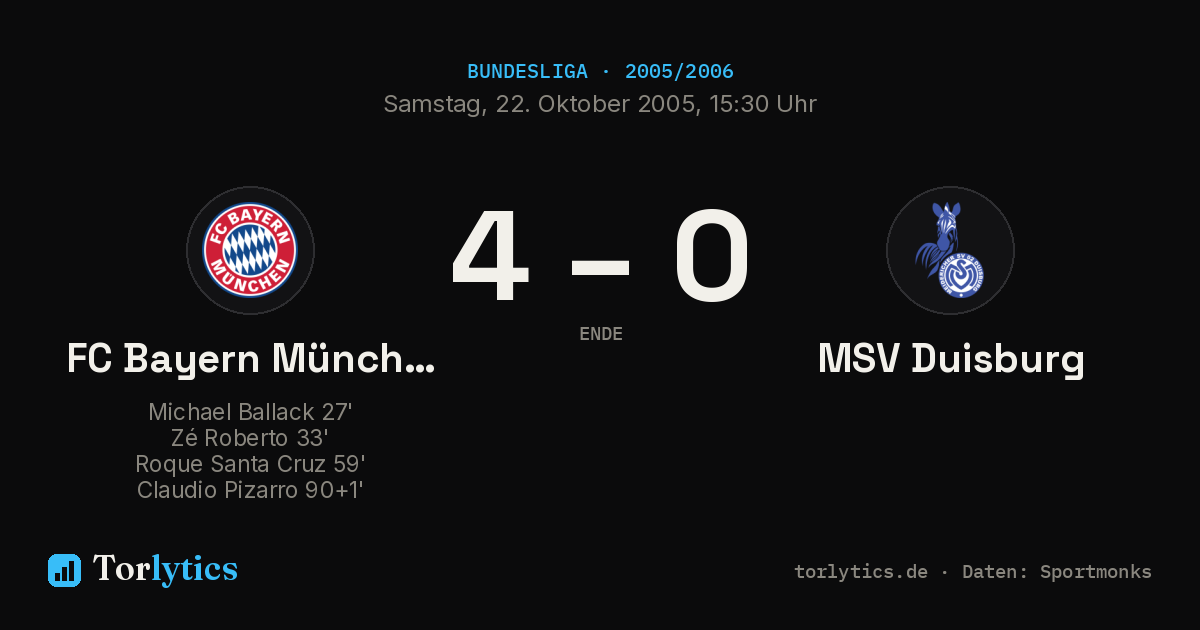The image size is (1200, 630).
Task: Select the MSV Duisburg team name
Action: (x=951, y=359)
